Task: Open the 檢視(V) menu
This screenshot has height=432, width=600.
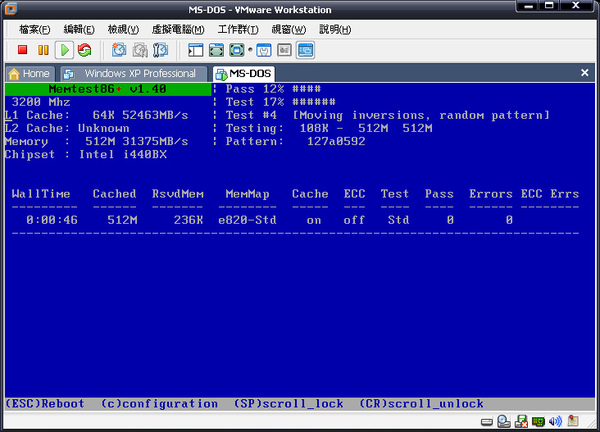Action: [123, 29]
